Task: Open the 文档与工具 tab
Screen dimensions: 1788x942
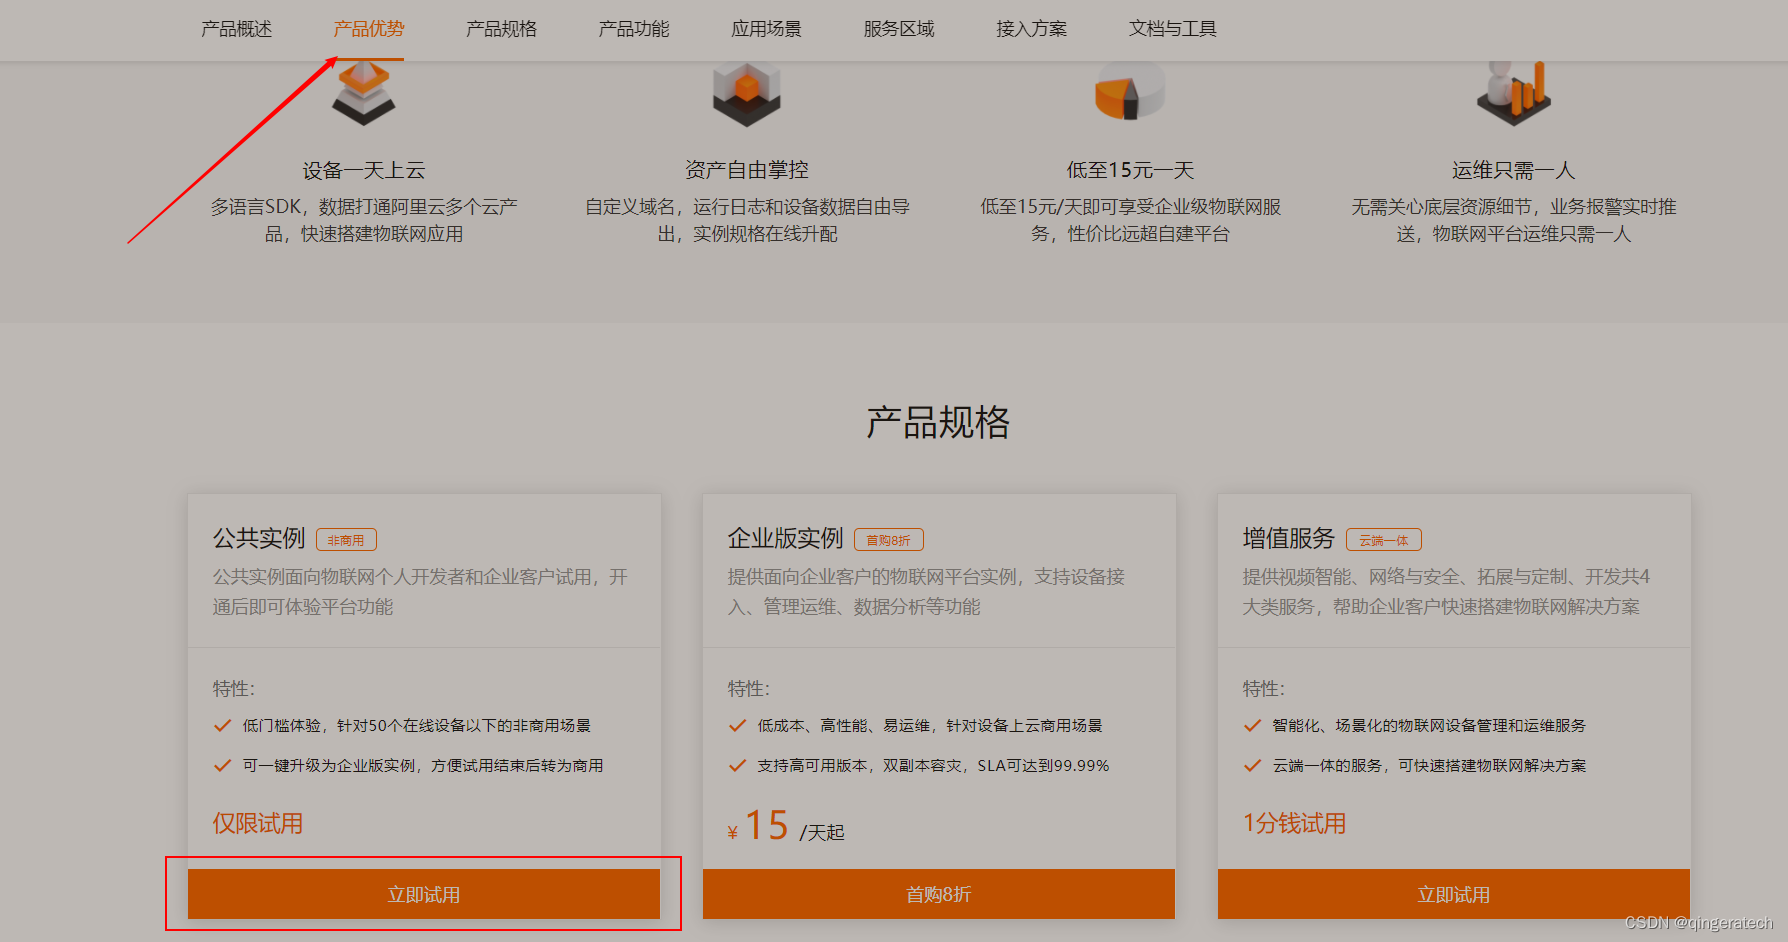Action: tap(1173, 29)
